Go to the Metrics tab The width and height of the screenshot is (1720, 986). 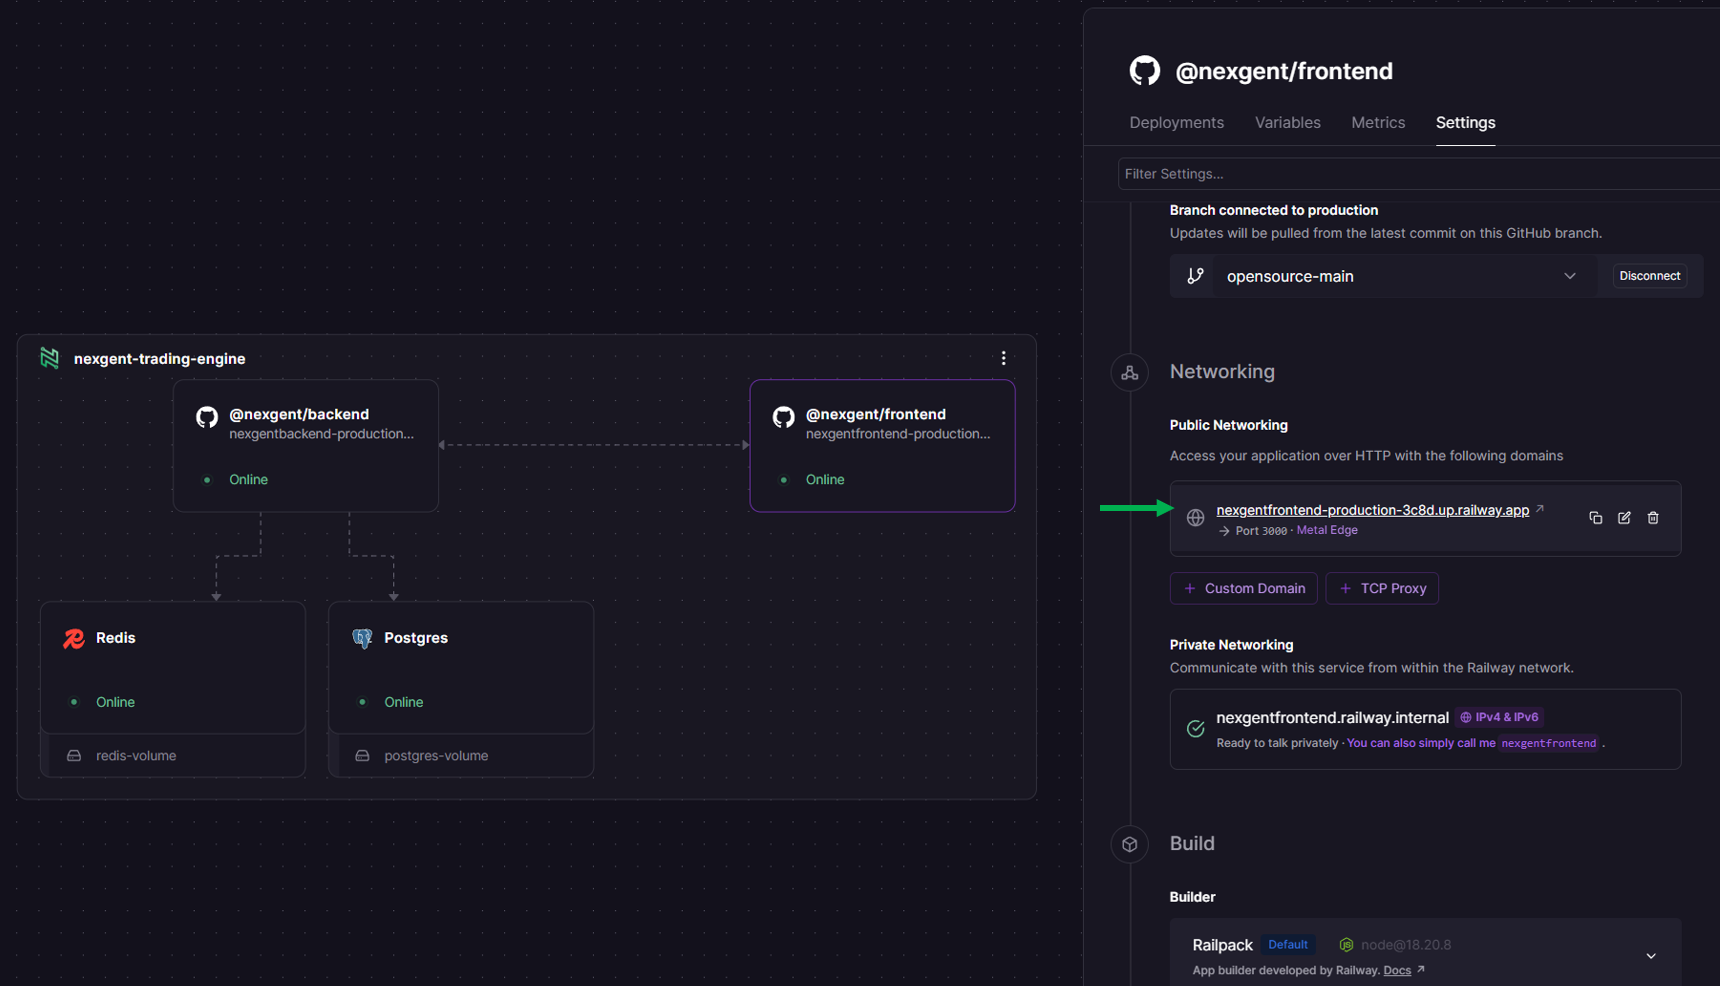1377,123
